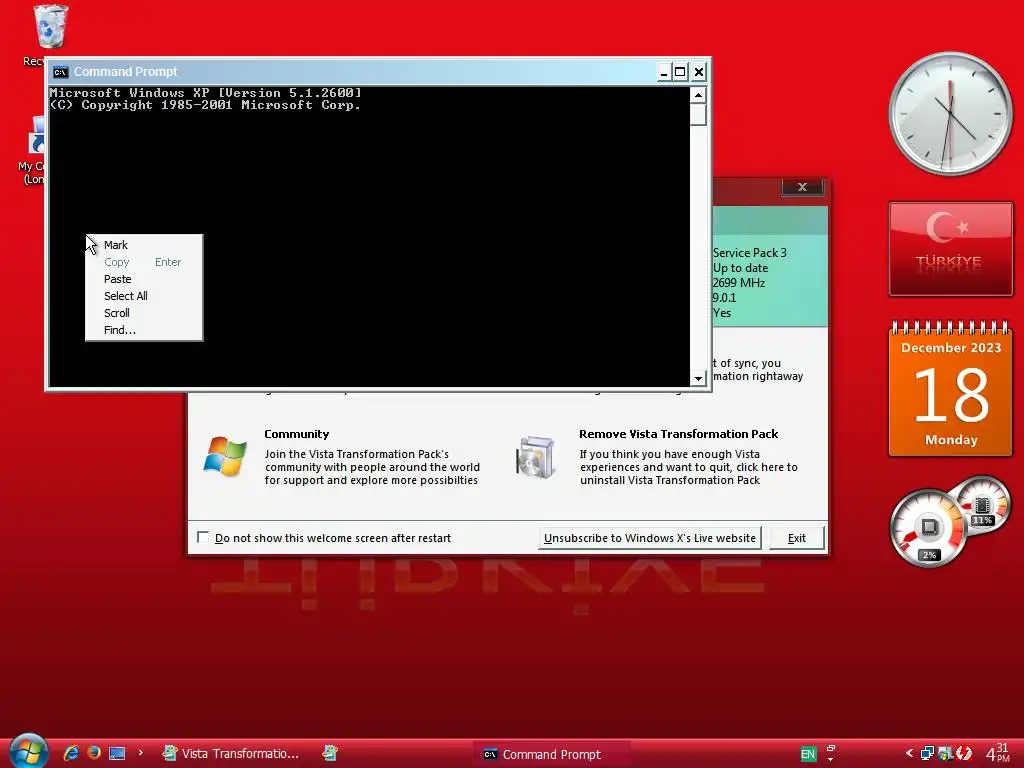Viewport: 1024px width, 768px height.
Task: Choose Paste from the context menu
Action: pos(144,279)
